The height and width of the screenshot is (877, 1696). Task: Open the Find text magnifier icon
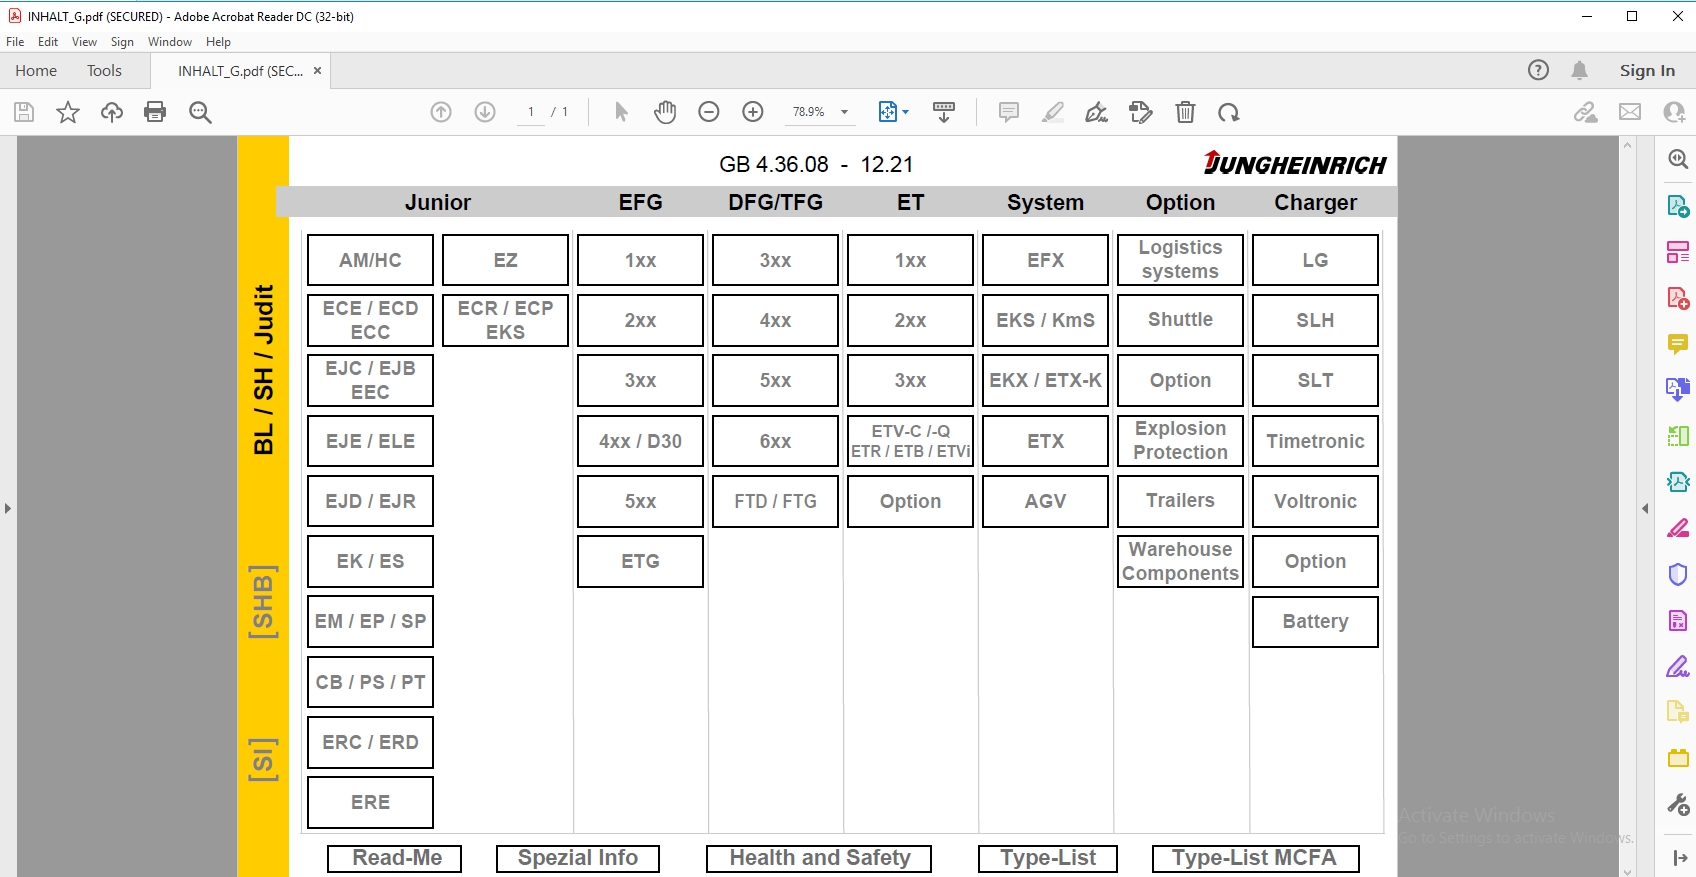pyautogui.click(x=200, y=112)
